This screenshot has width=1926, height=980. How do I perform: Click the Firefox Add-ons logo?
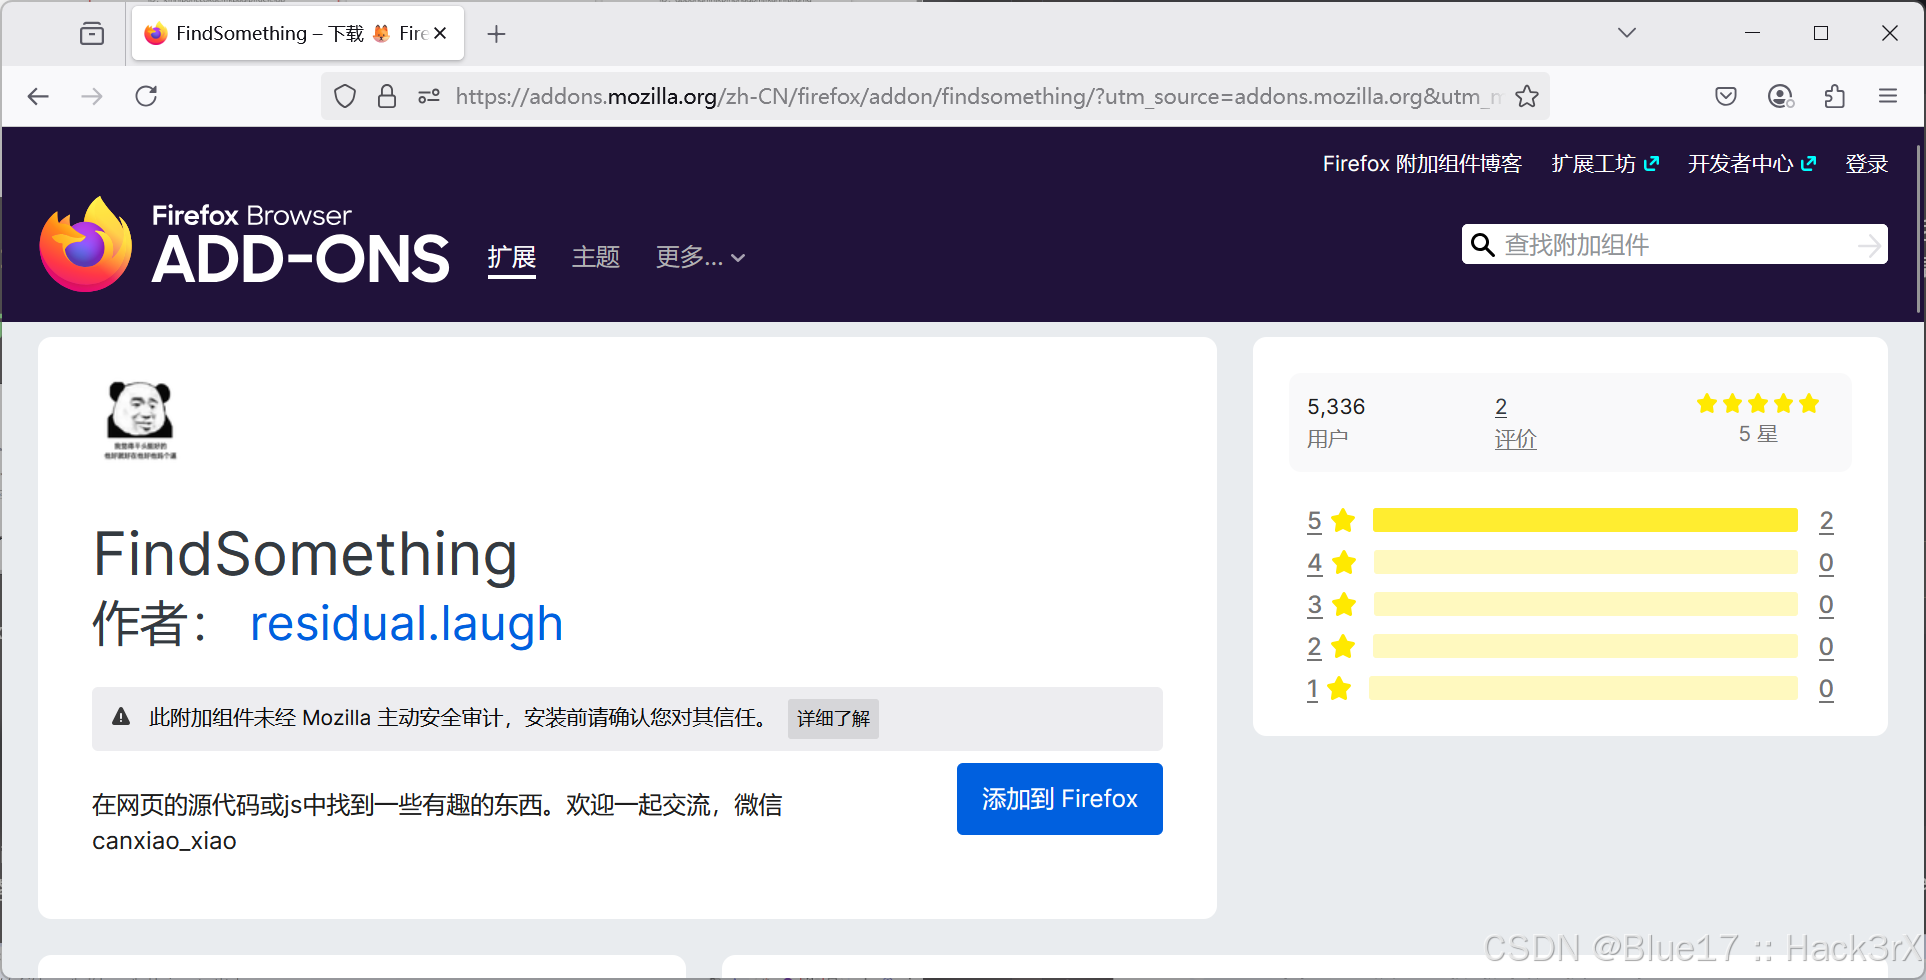(x=245, y=244)
